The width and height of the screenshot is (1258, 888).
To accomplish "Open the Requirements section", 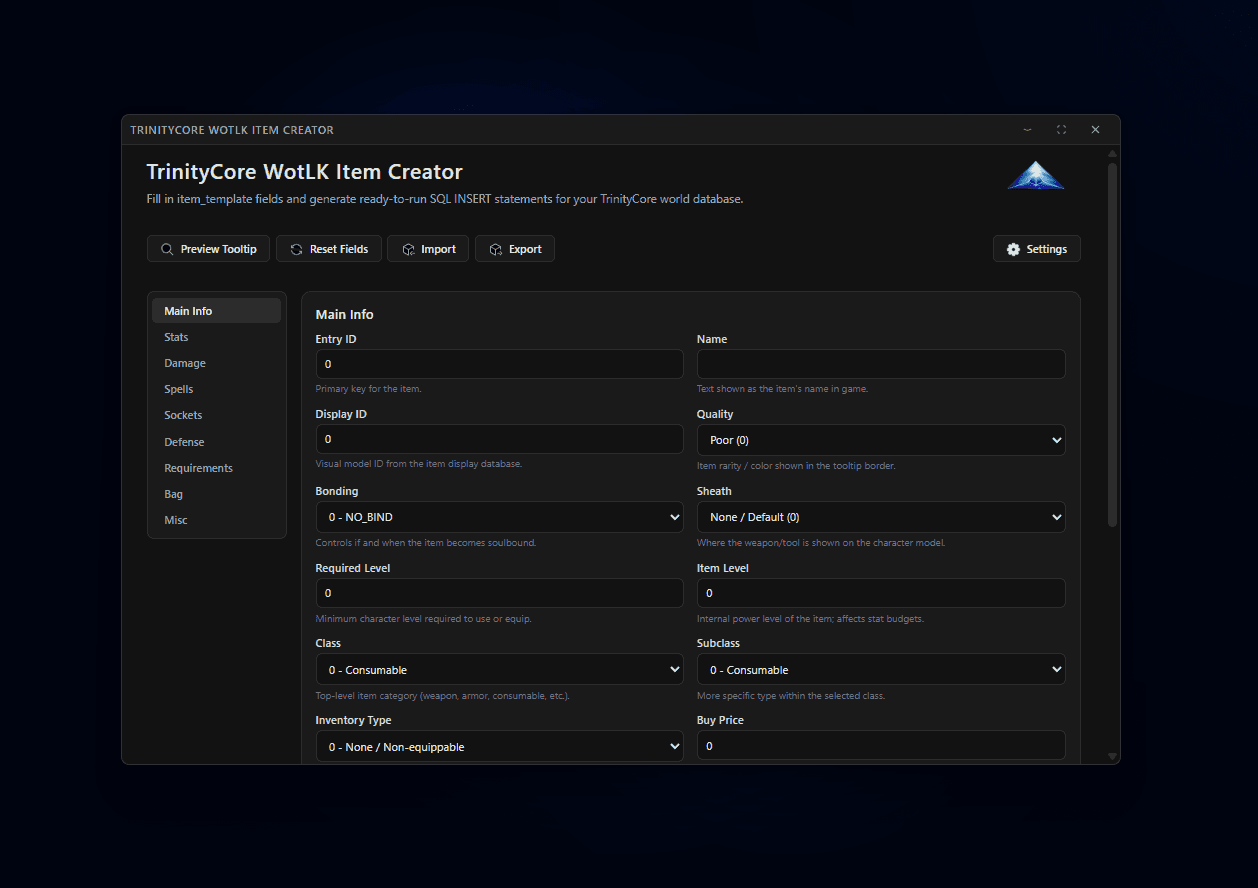I will point(216,468).
